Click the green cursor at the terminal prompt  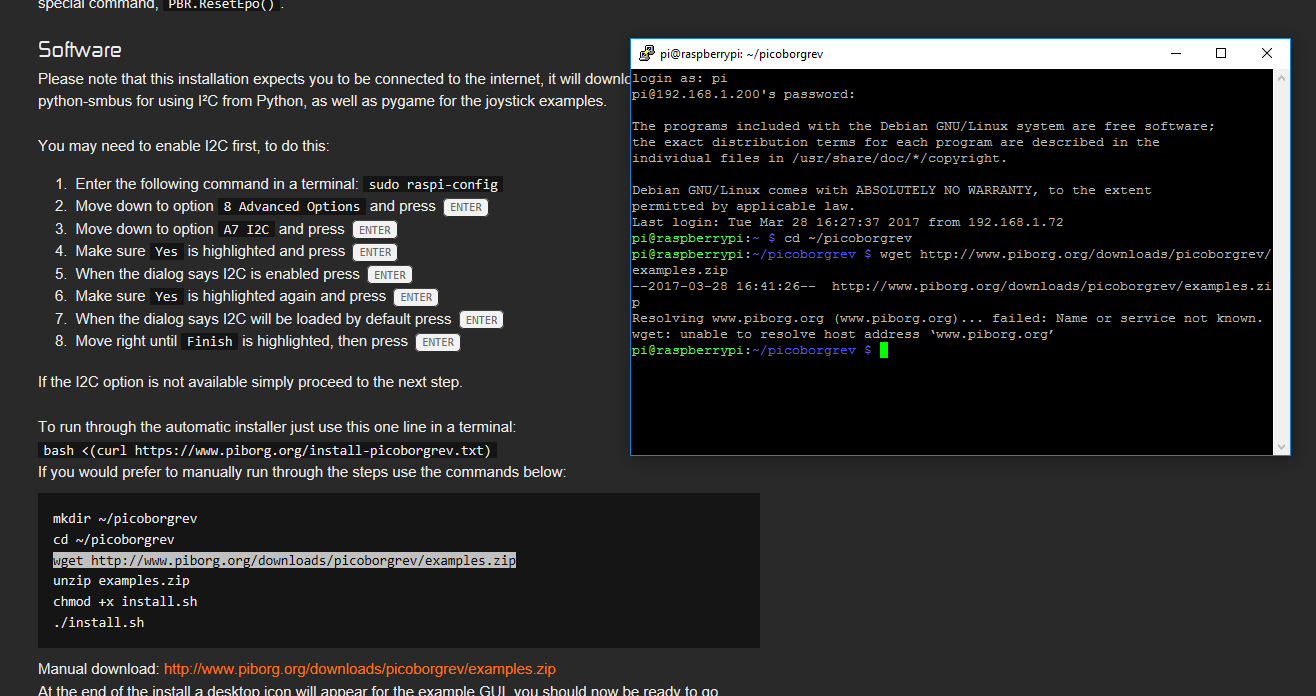pyautogui.click(x=884, y=350)
